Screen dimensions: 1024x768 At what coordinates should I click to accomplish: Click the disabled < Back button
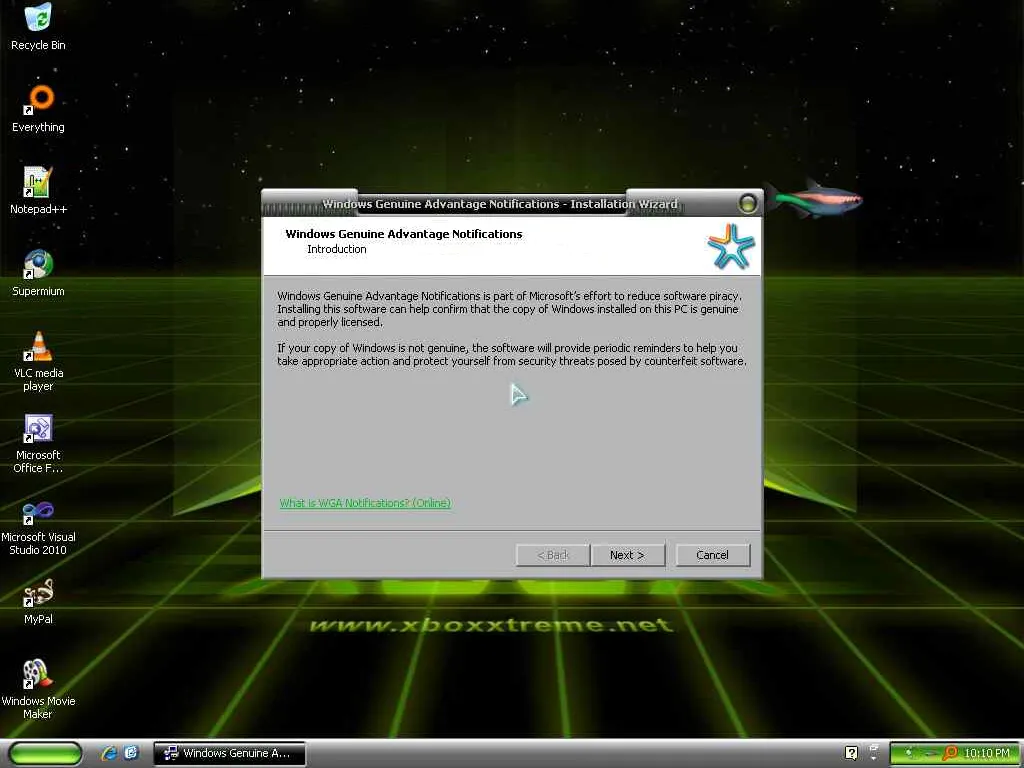pyautogui.click(x=552, y=555)
